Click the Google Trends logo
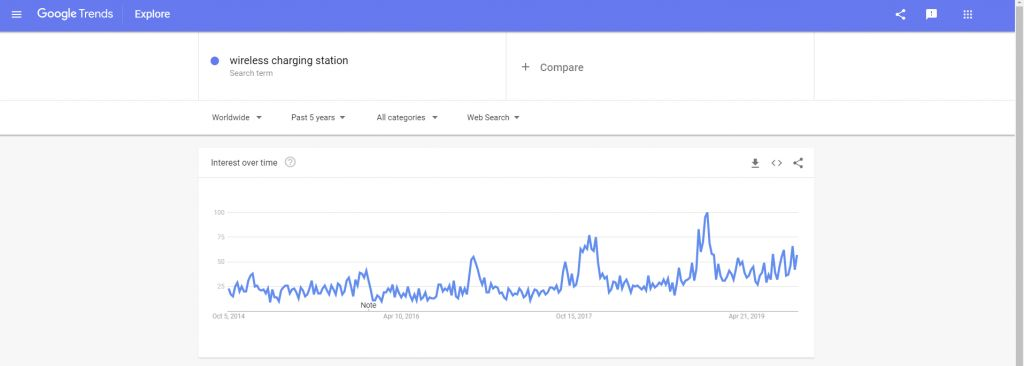This screenshot has width=1024, height=366. pos(75,14)
